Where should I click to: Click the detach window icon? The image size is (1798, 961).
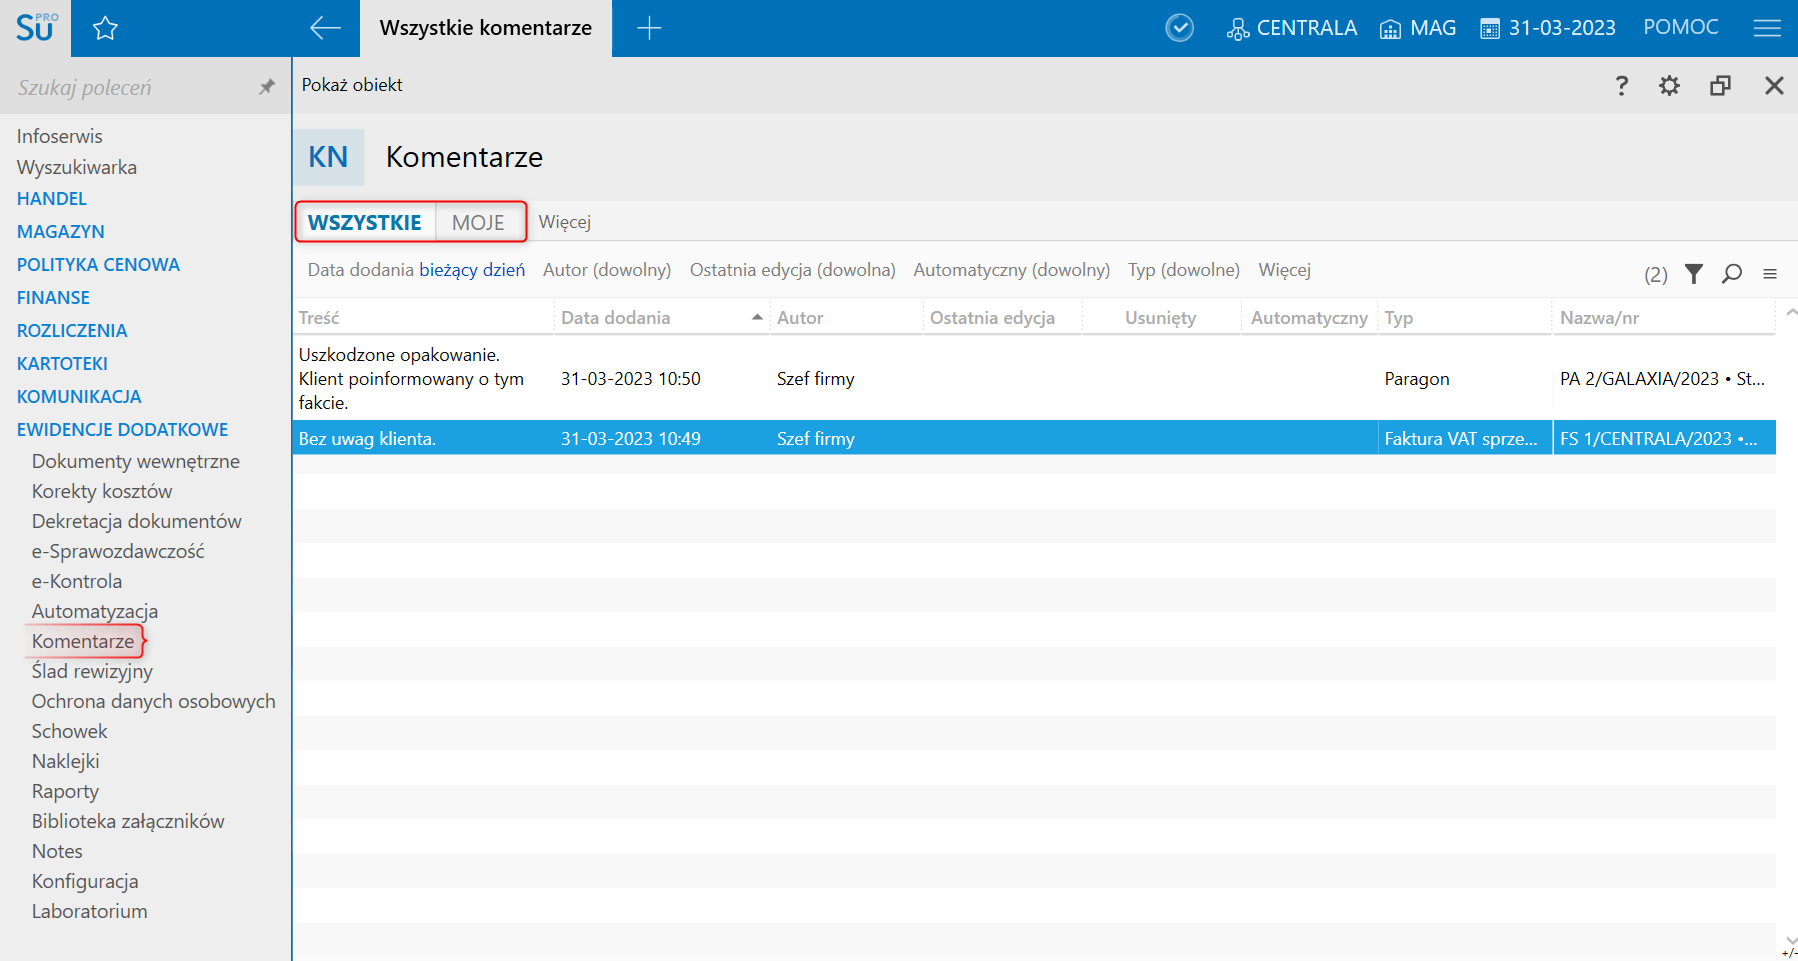tap(1720, 85)
